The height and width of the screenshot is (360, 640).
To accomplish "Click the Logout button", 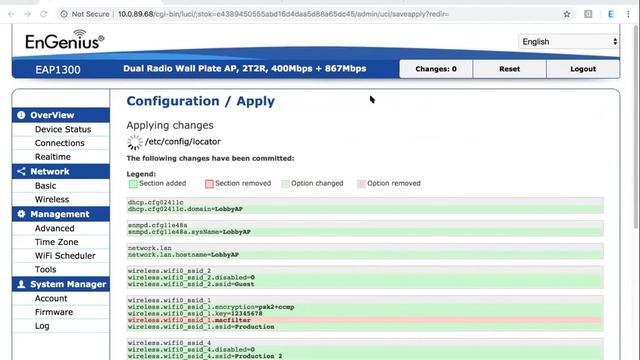I will [583, 69].
